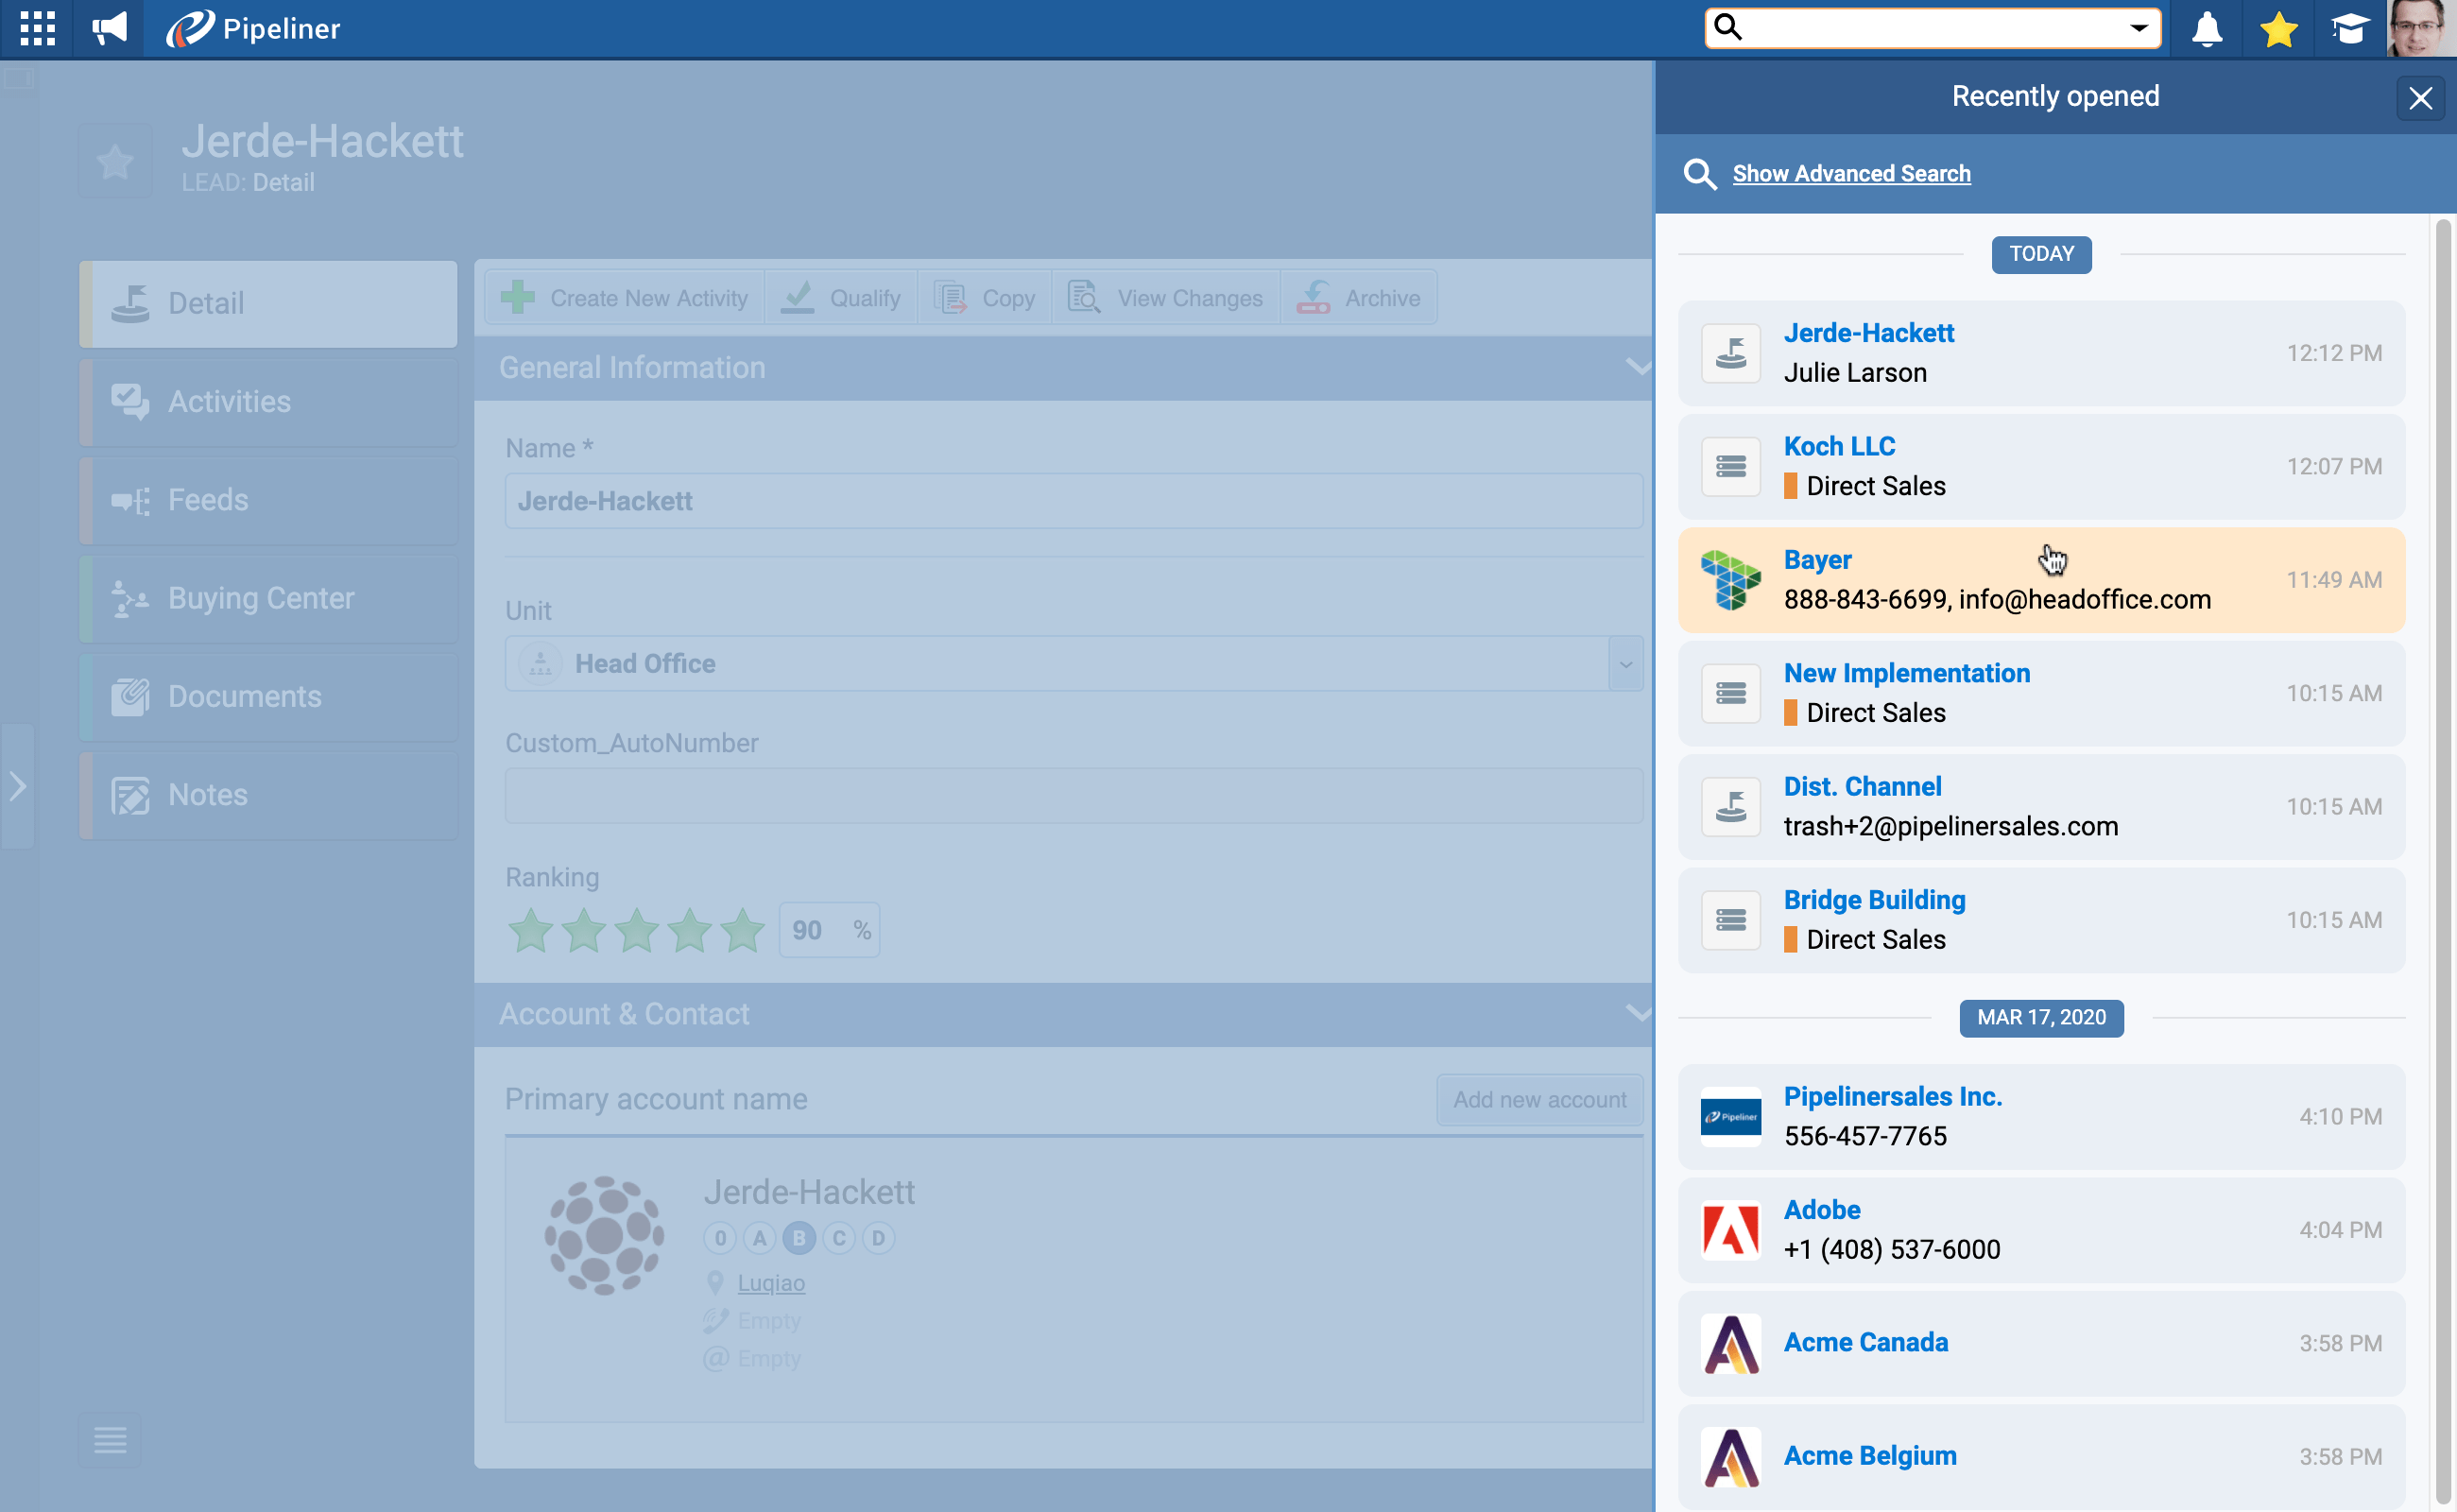Select account class A radio option

coord(759,1238)
